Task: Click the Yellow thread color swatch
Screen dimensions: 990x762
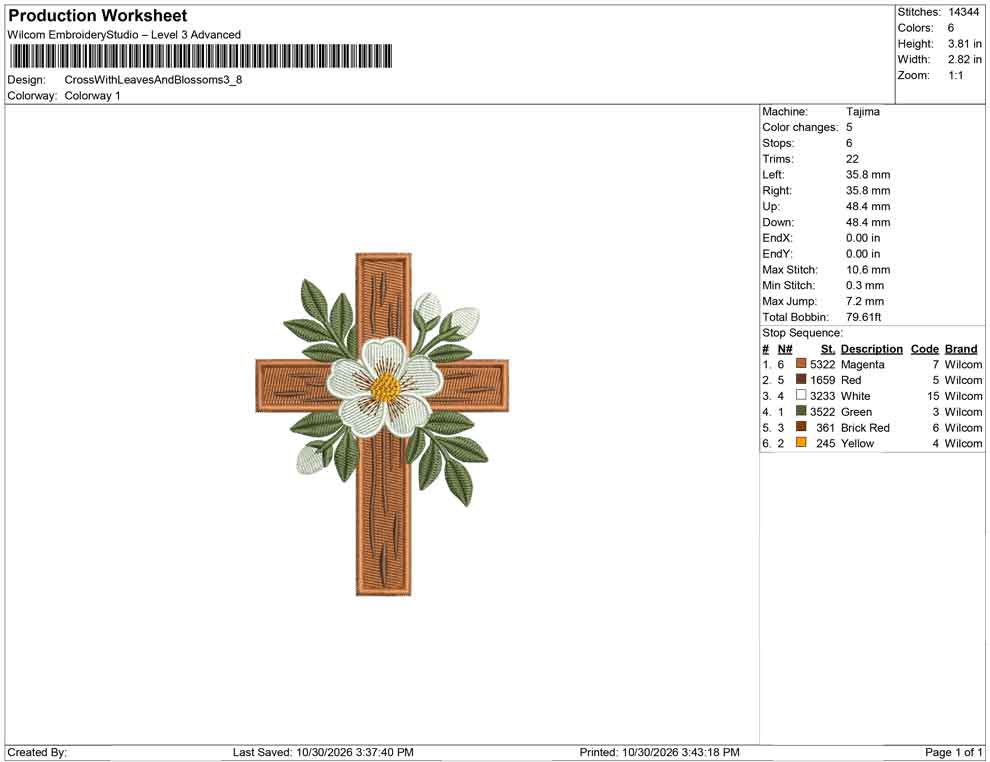Action: coord(801,443)
